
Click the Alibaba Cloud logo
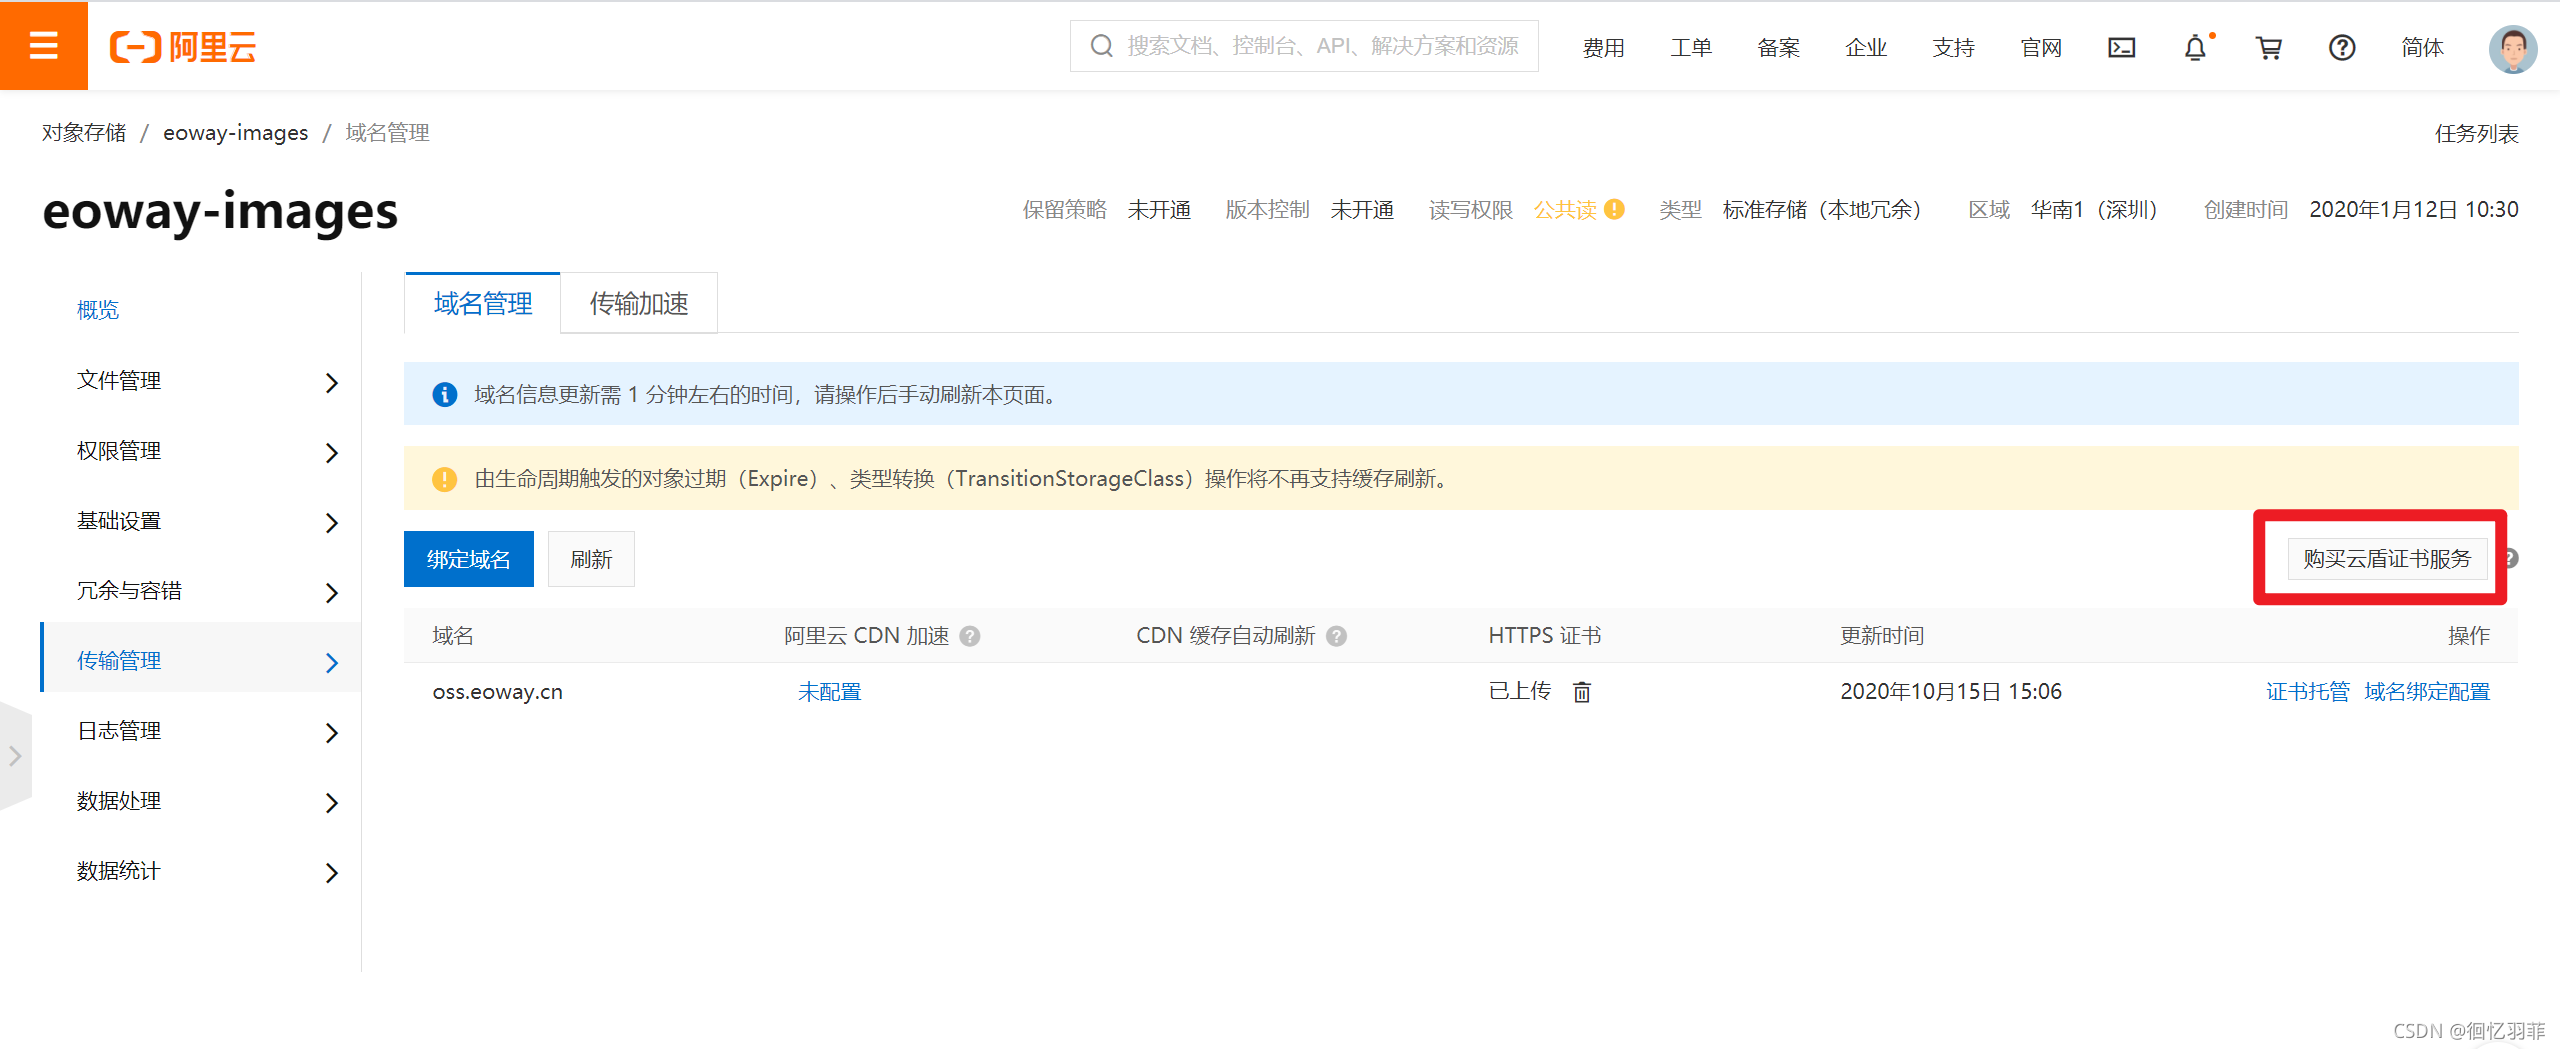click(183, 47)
